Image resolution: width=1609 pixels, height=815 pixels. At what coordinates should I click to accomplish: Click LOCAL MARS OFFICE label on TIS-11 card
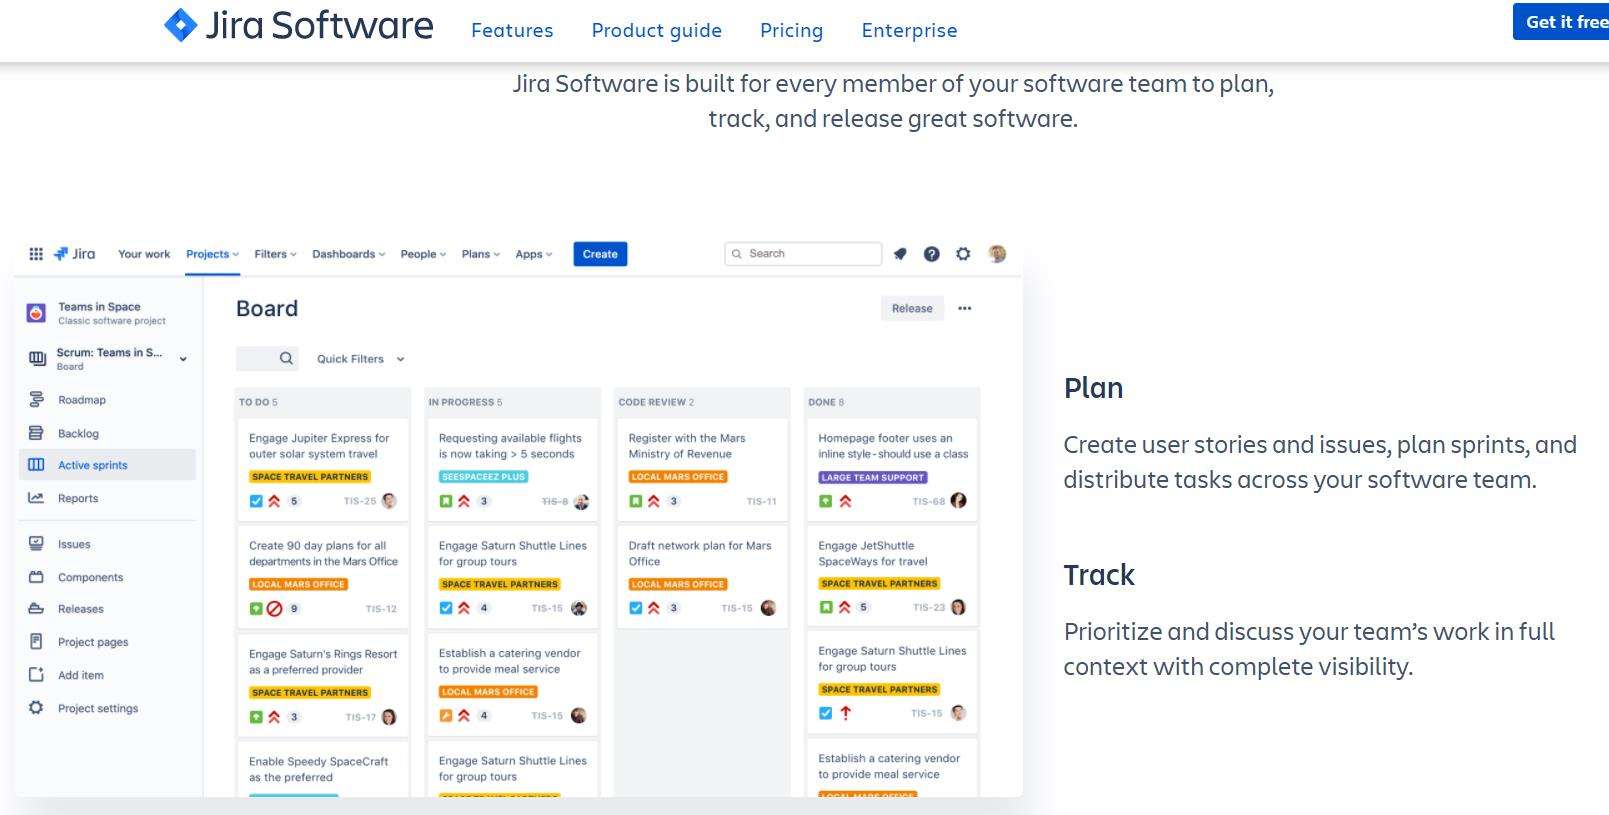tap(678, 477)
